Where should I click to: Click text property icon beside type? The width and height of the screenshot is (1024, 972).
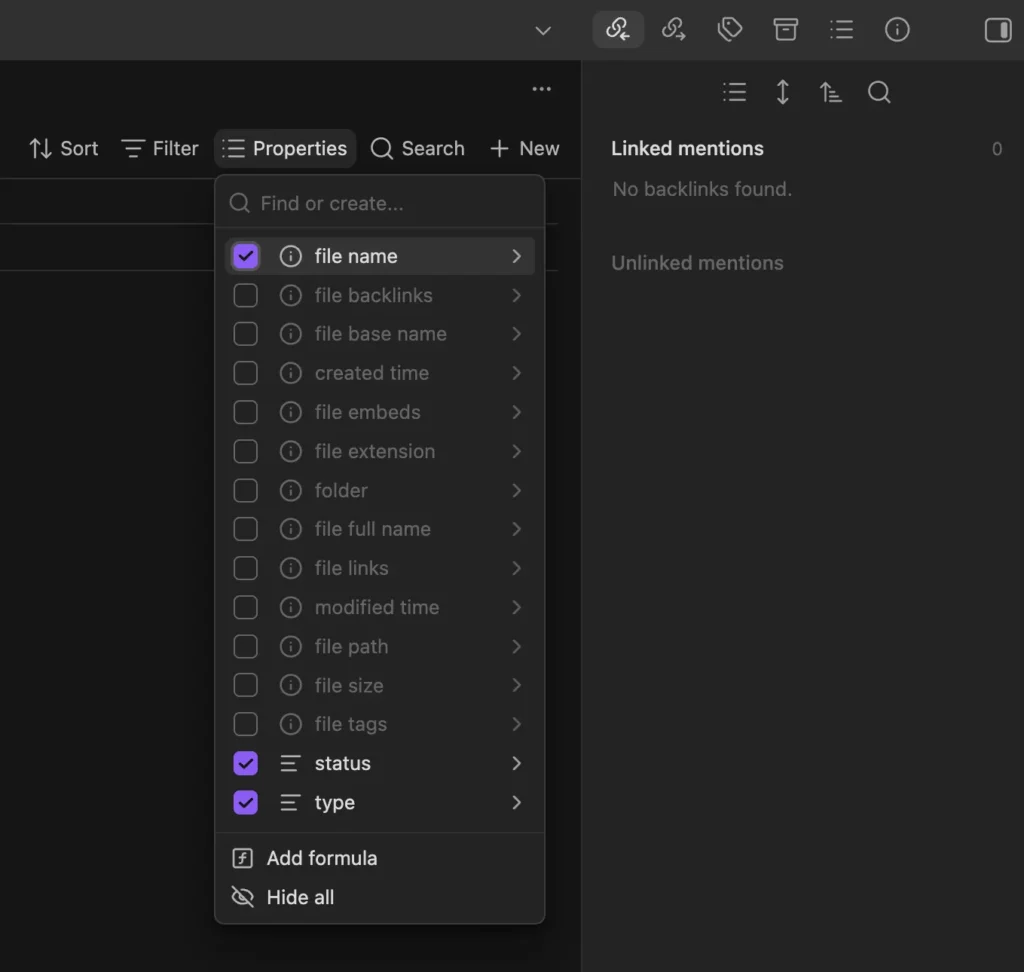pyautogui.click(x=291, y=802)
